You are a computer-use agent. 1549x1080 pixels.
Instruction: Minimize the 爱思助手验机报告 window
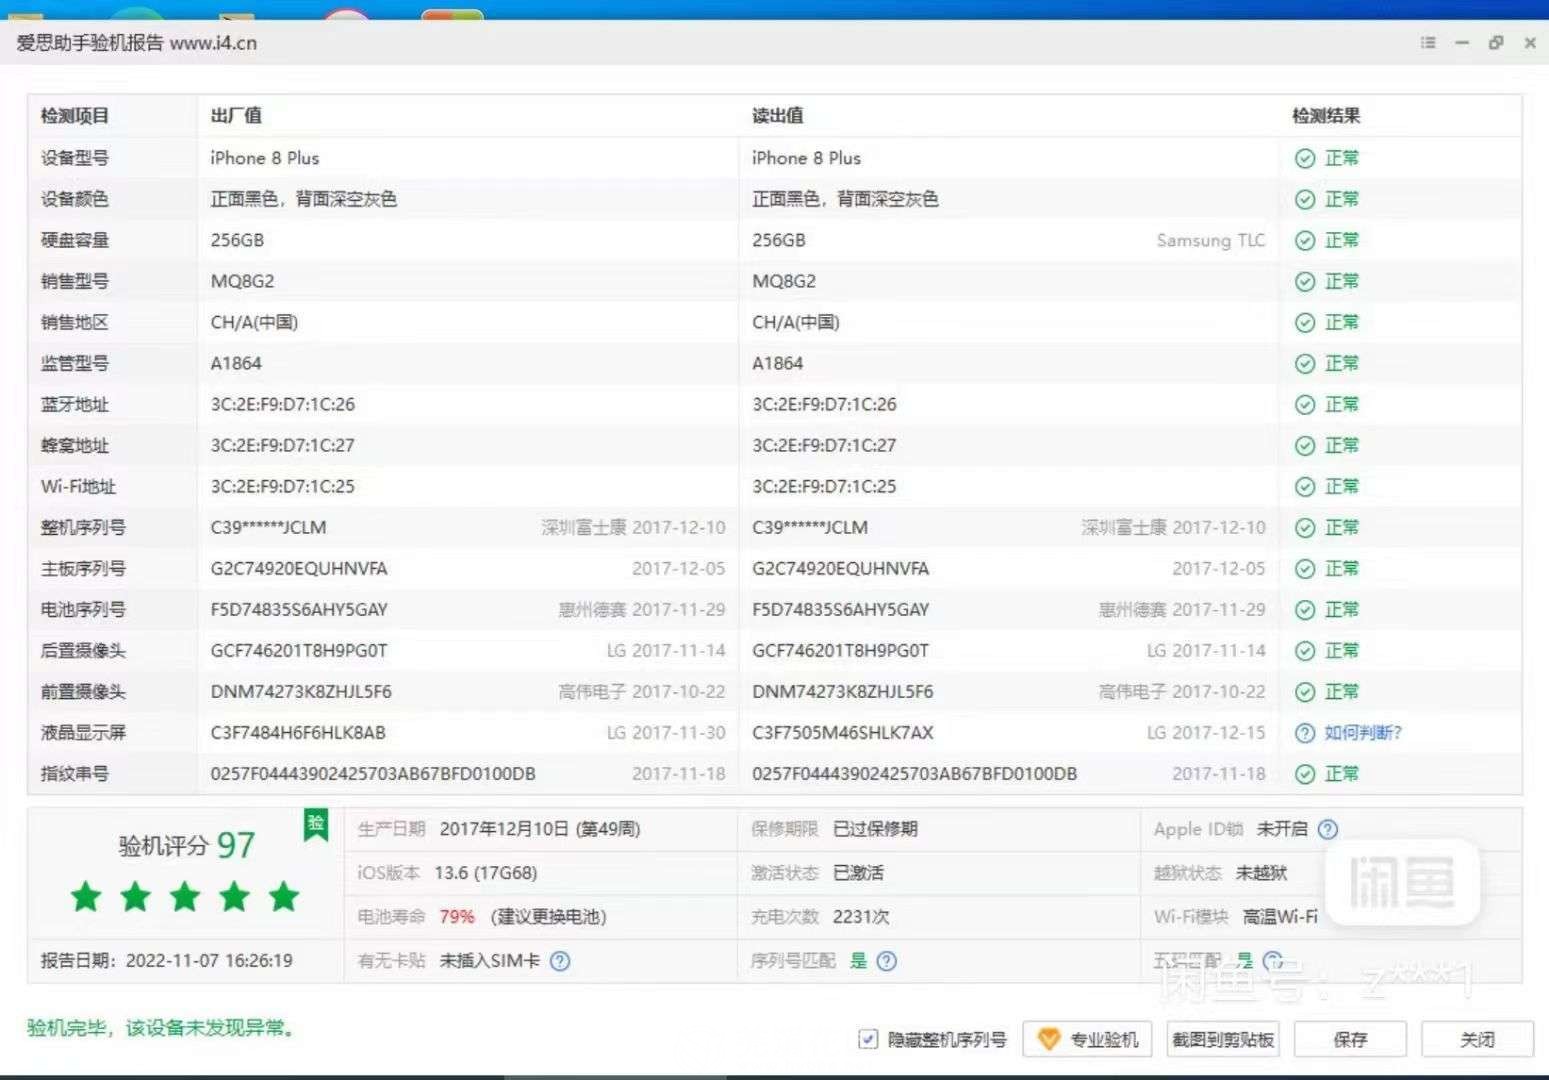[x=1462, y=43]
